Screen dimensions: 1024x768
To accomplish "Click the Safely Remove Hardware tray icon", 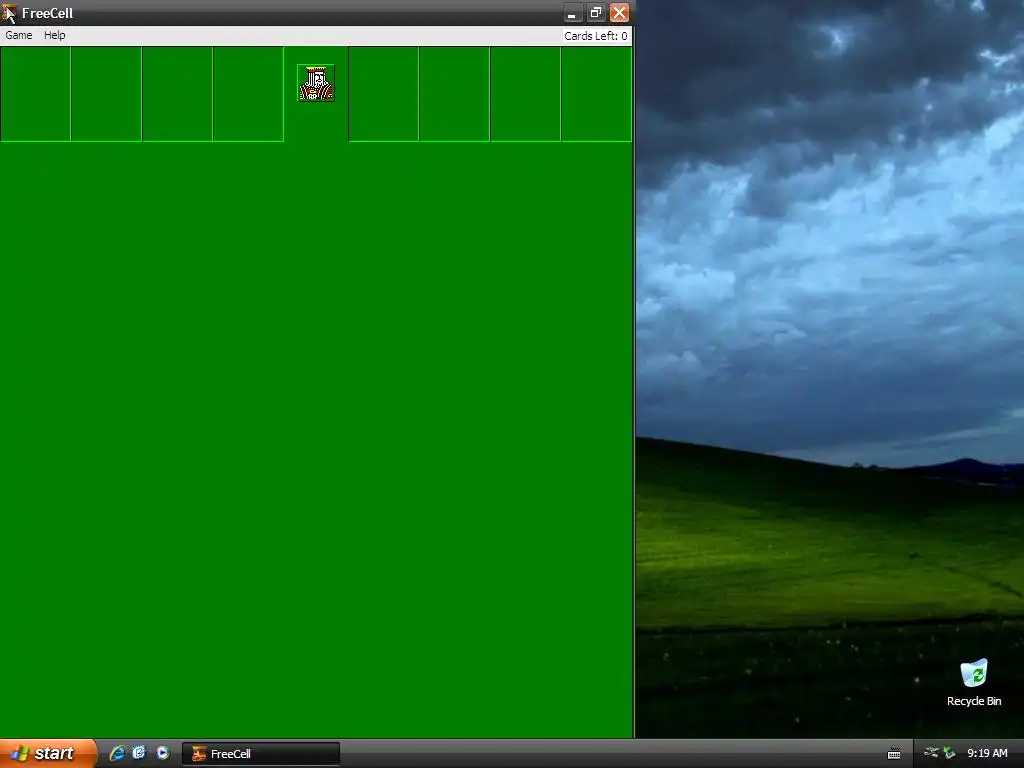I will click(950, 753).
